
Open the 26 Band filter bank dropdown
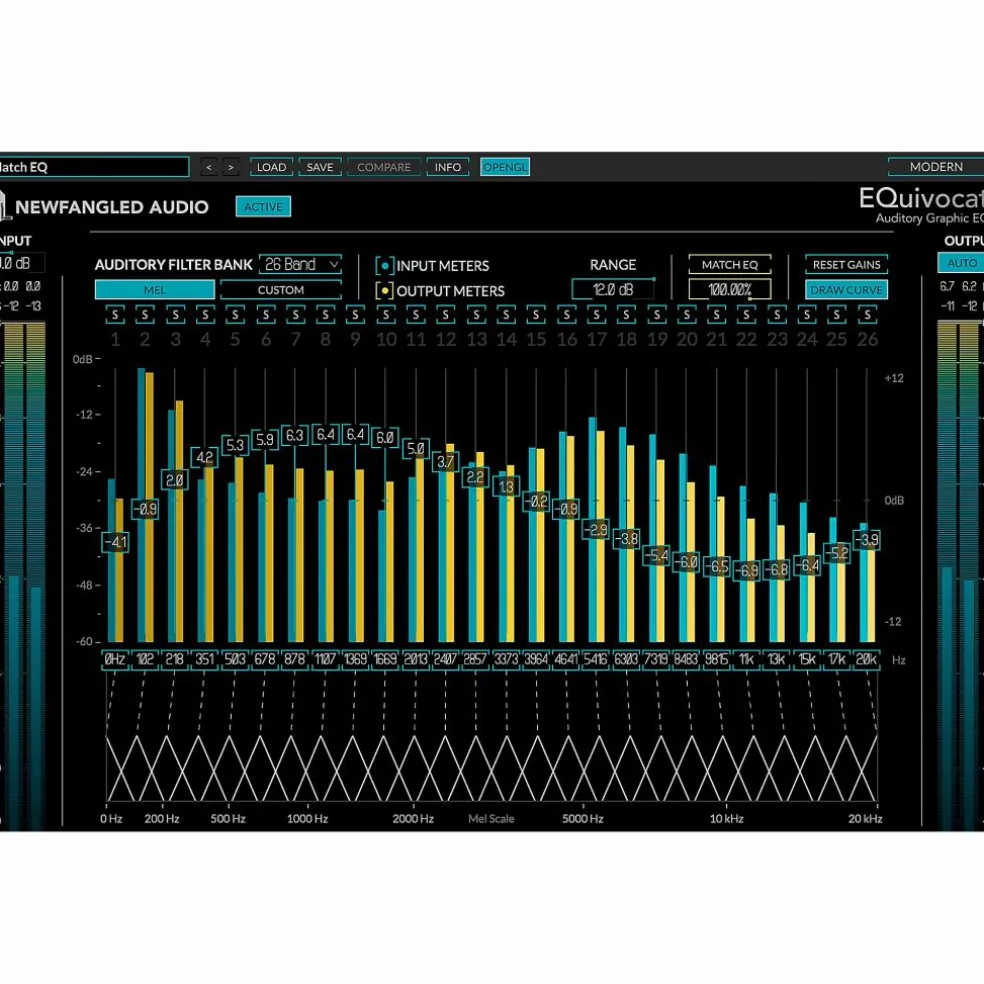point(301,264)
